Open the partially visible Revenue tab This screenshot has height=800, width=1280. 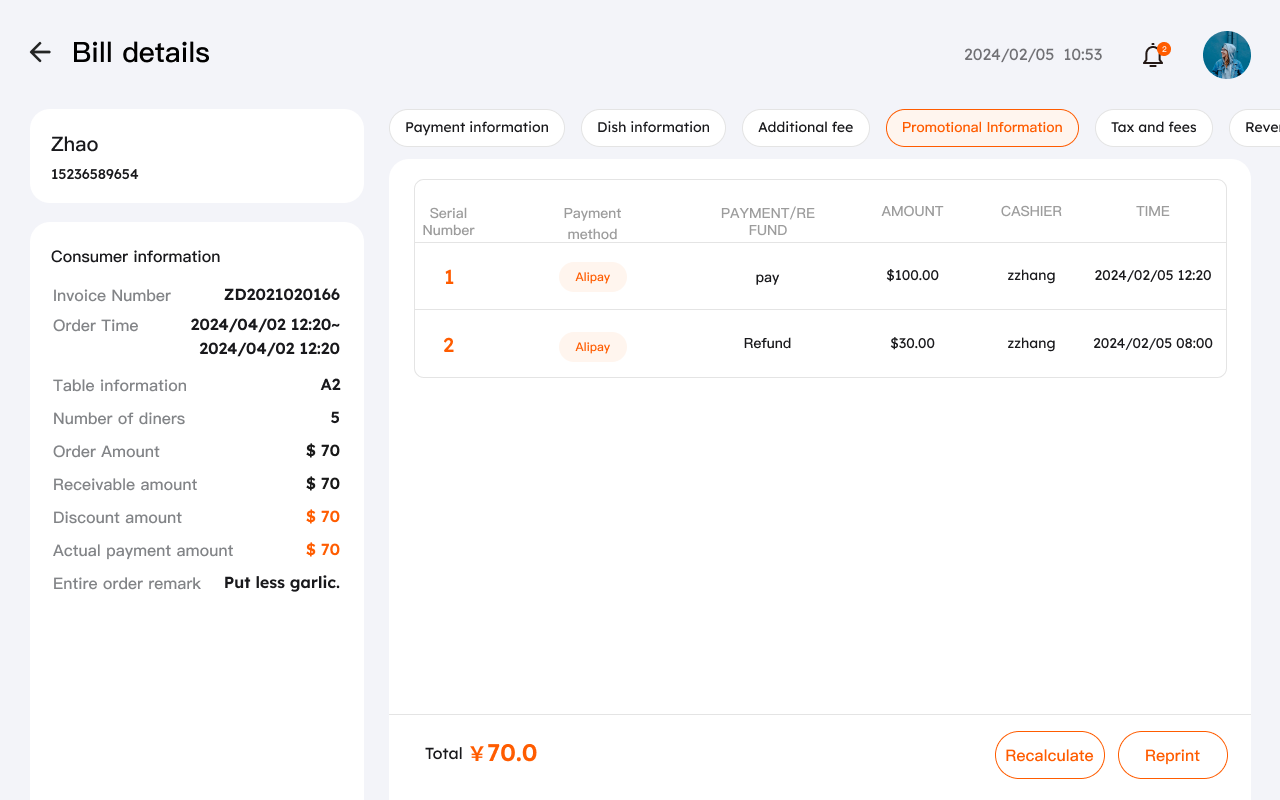click(x=1264, y=128)
